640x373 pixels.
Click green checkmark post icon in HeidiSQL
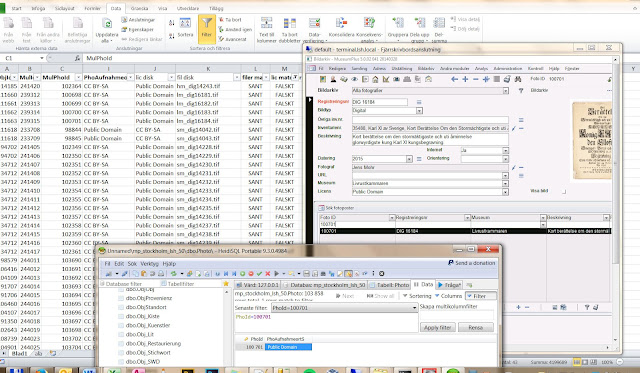click(259, 274)
